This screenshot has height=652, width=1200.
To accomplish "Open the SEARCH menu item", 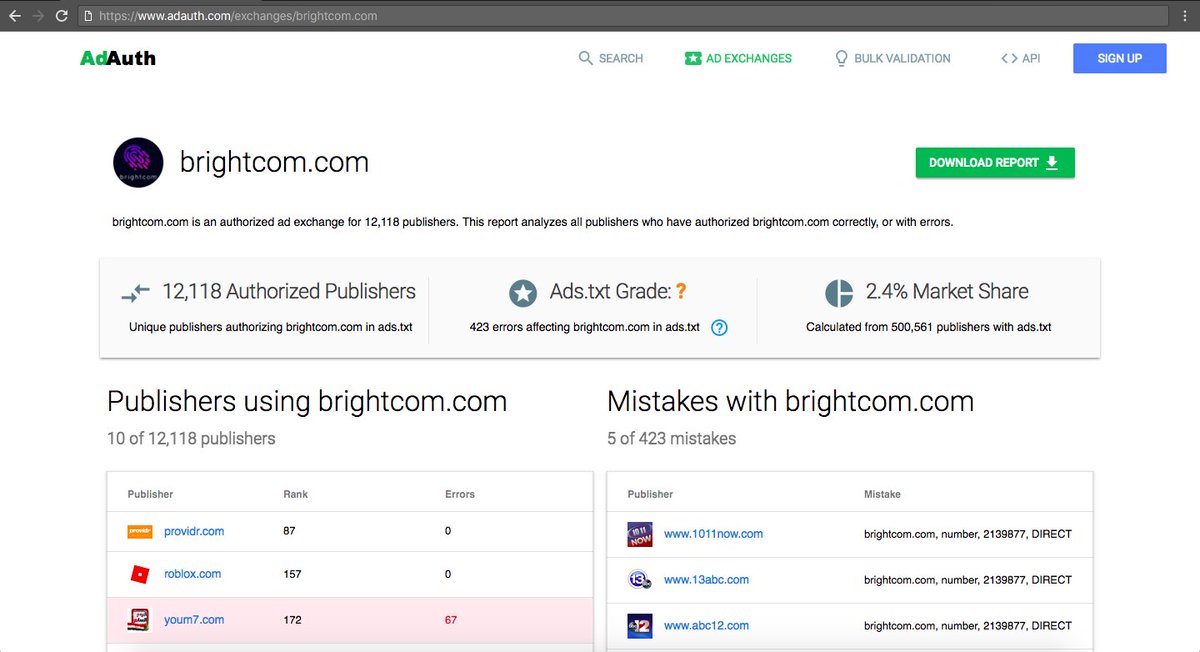I will (x=620, y=58).
